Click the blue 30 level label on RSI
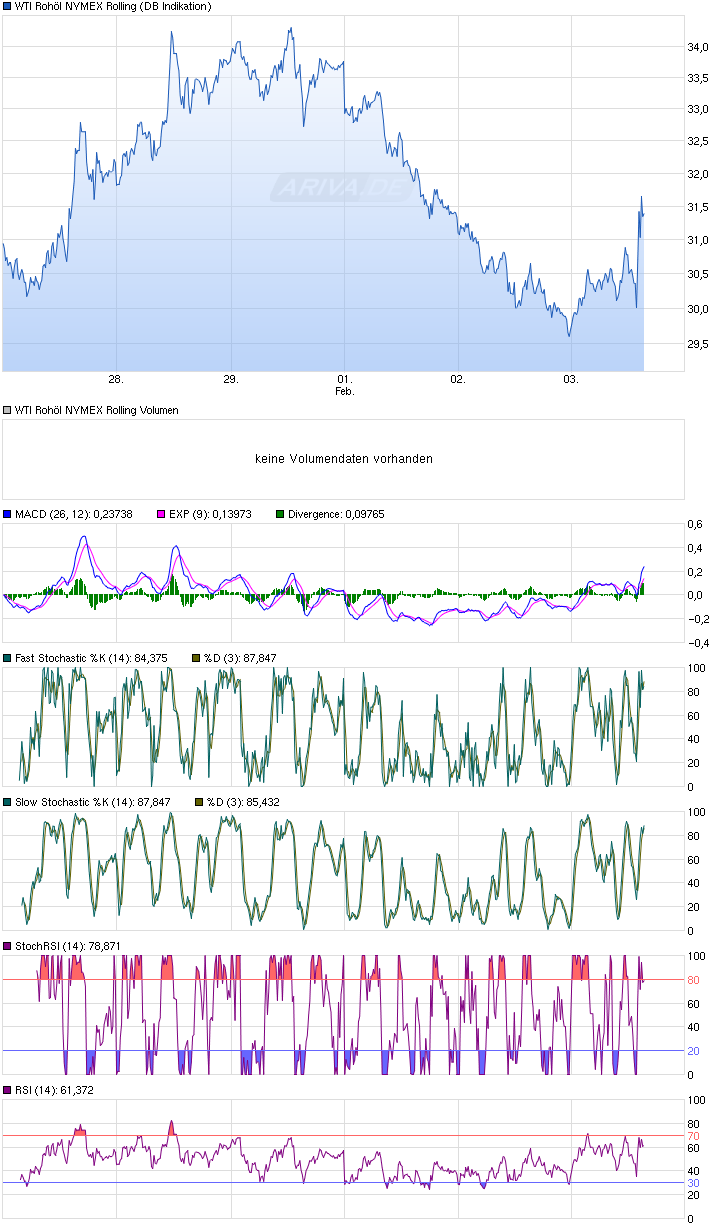 (692, 1184)
